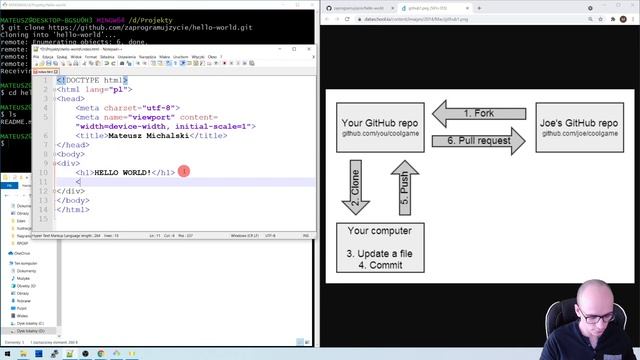
Task: Click the Open file icon in Notepad++ toolbar
Action: (x=41, y=63)
